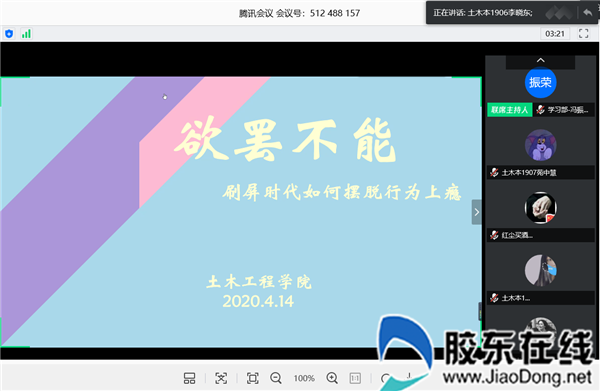This screenshot has width=600, height=391.
Task: Select the cartoon cat avatar participant
Action: coord(540,145)
